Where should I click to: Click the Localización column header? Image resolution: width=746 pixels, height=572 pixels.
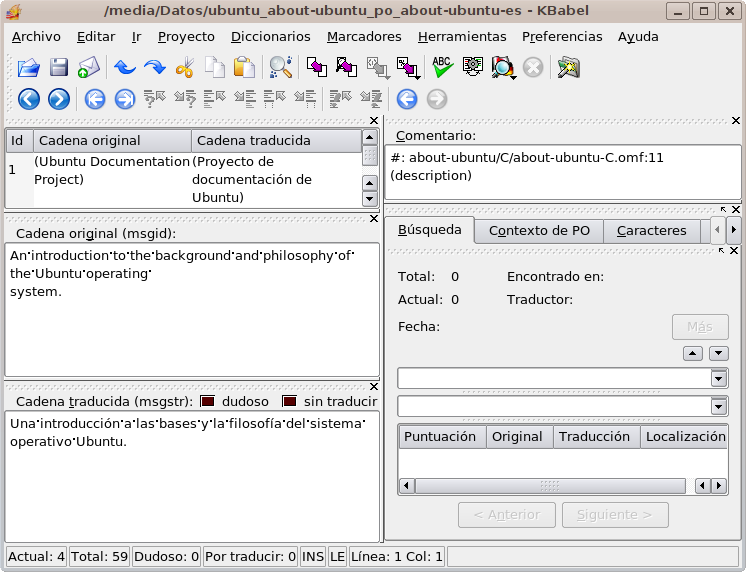[x=684, y=437]
